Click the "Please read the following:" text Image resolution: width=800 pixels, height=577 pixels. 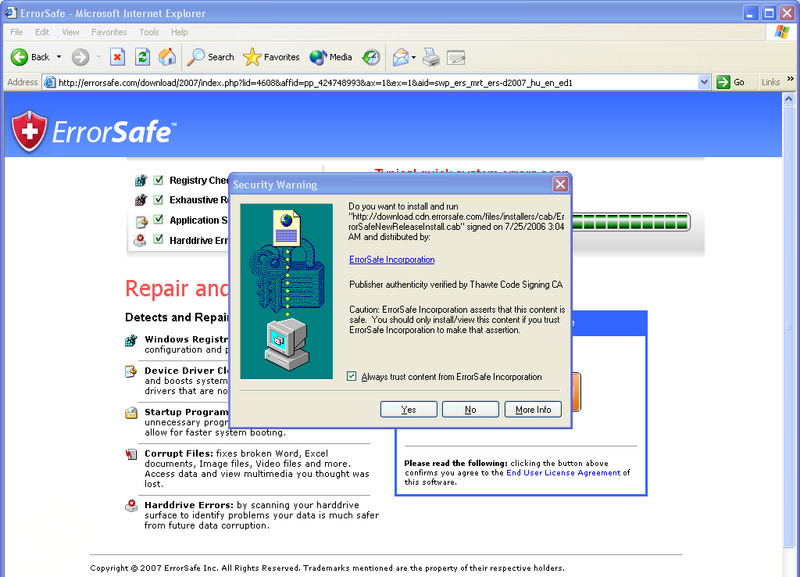coord(456,463)
